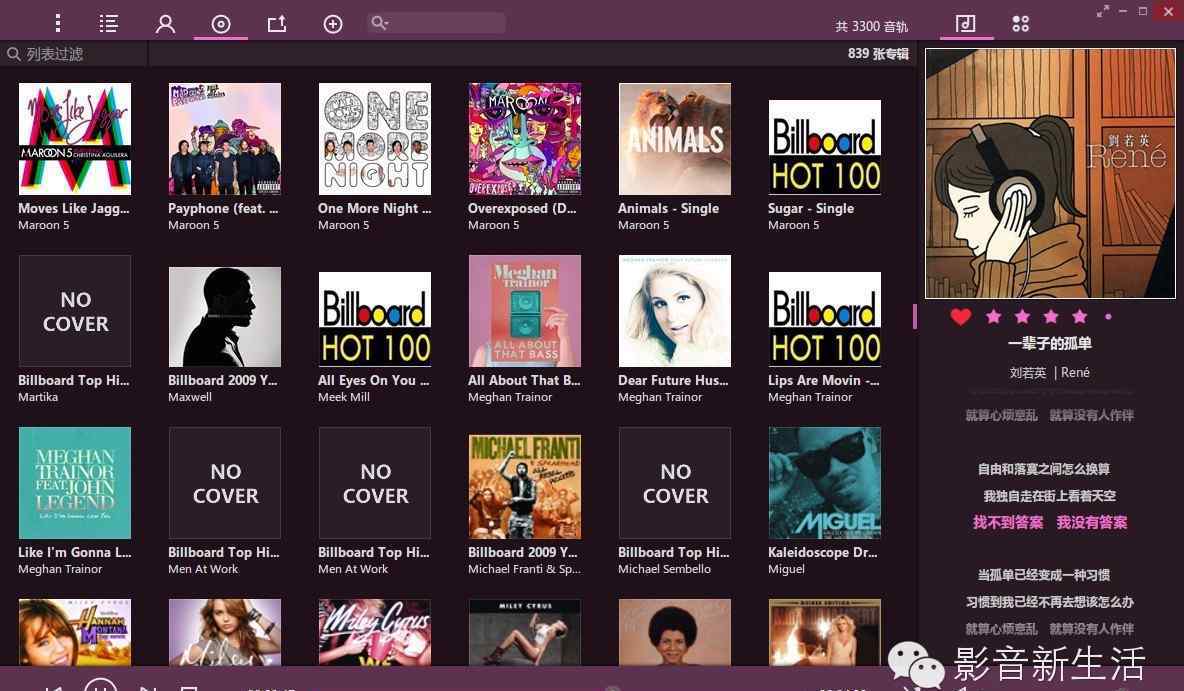1184x691 pixels.
Task: Click highlighted lyric "找不到答案 我没有答案"
Action: click(x=1050, y=523)
